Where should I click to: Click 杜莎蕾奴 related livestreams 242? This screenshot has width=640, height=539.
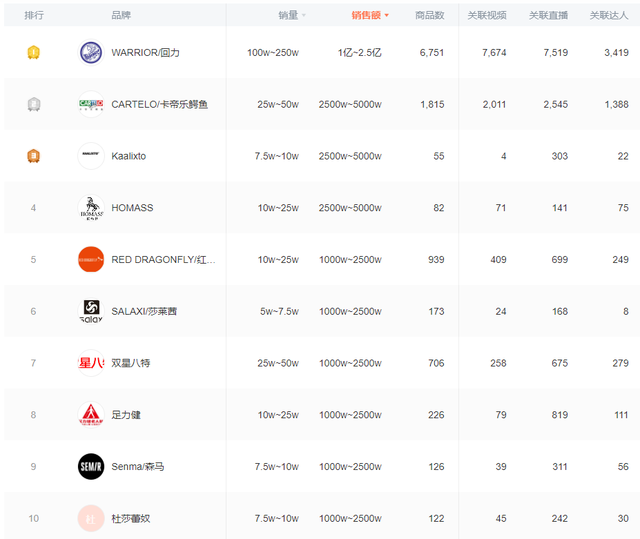click(560, 518)
